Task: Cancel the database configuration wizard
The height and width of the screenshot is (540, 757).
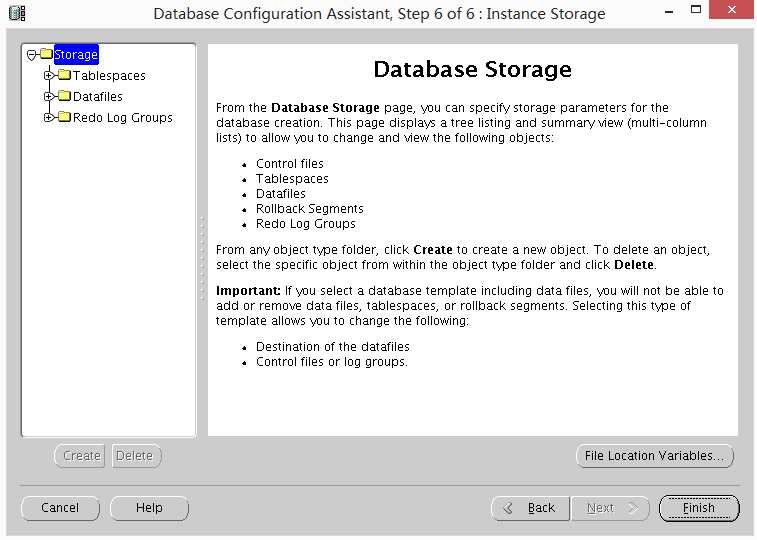Action: point(60,508)
